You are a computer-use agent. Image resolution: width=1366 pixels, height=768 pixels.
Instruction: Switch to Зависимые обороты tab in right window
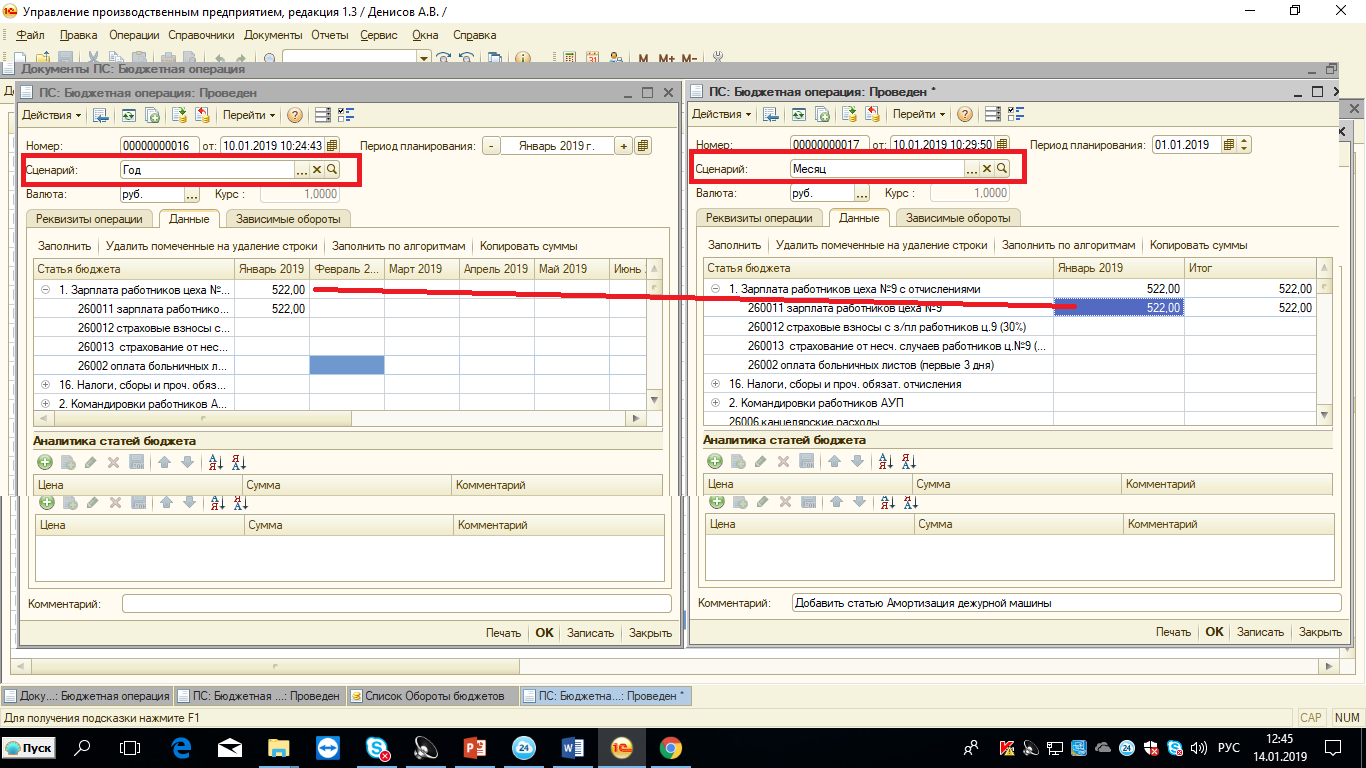coord(958,218)
